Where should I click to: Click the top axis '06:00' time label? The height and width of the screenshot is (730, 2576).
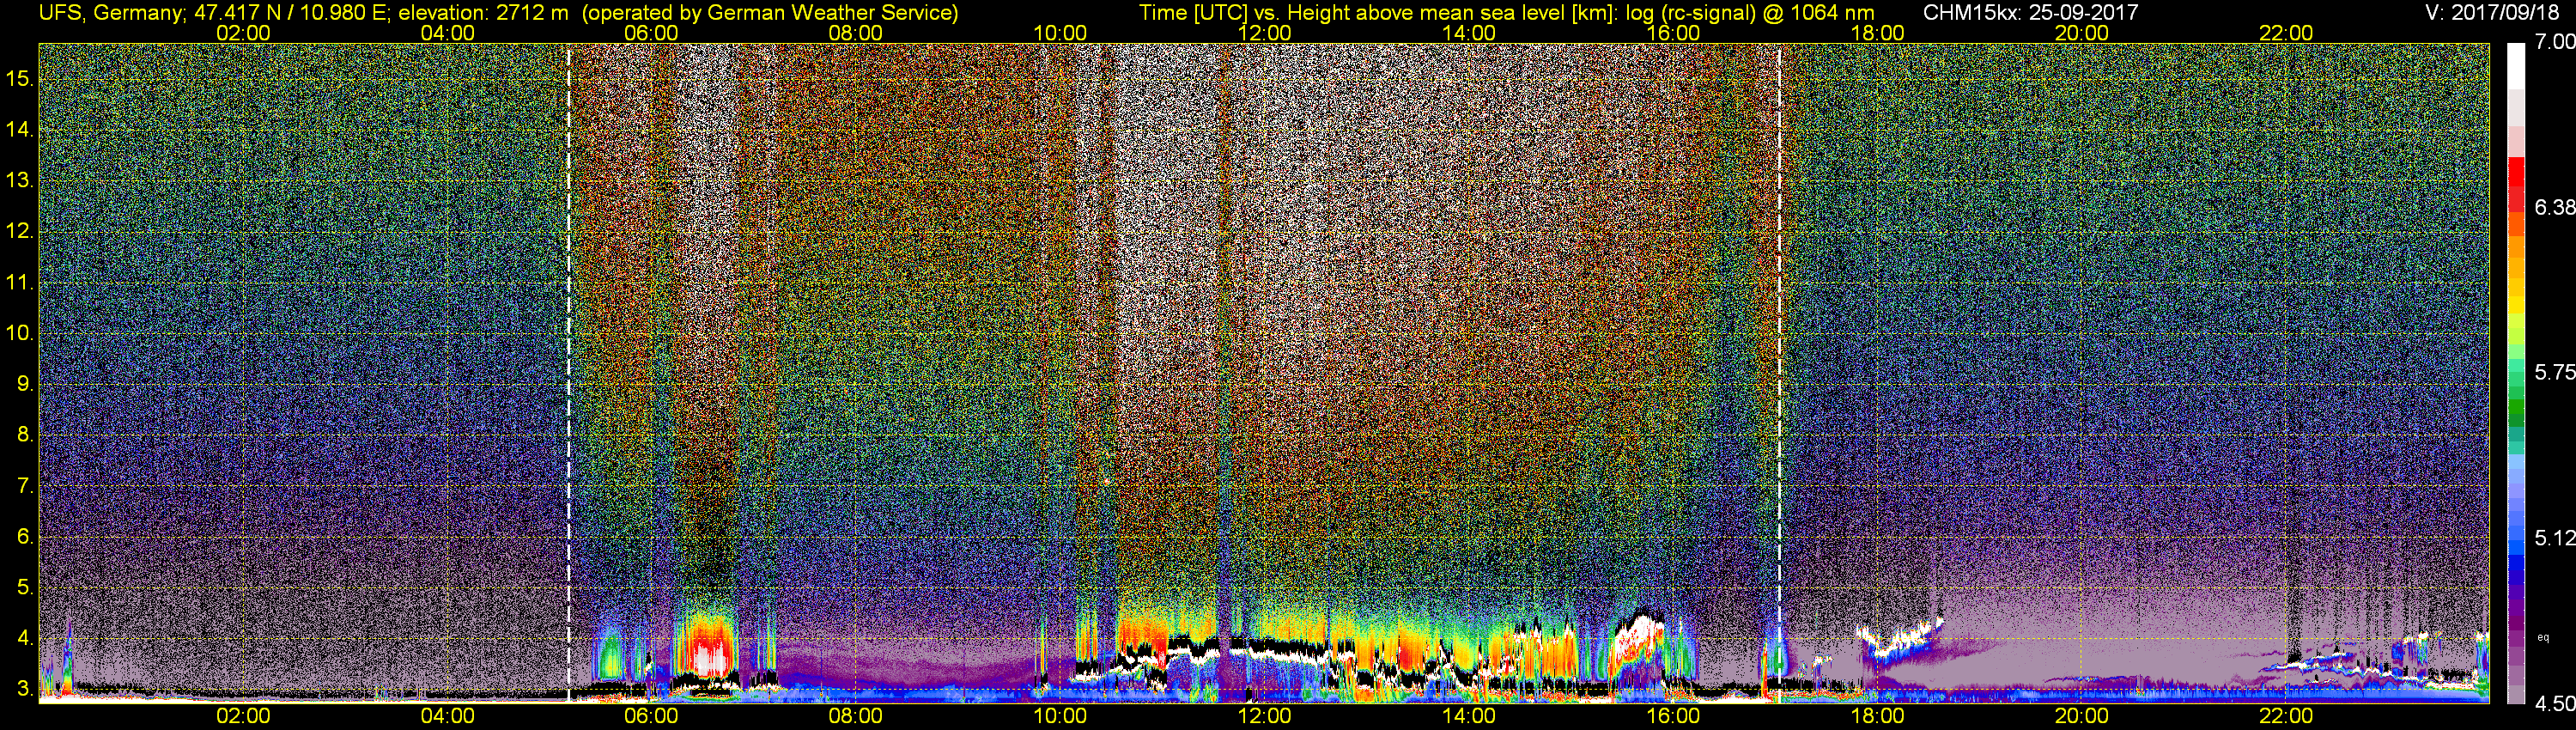click(x=651, y=33)
